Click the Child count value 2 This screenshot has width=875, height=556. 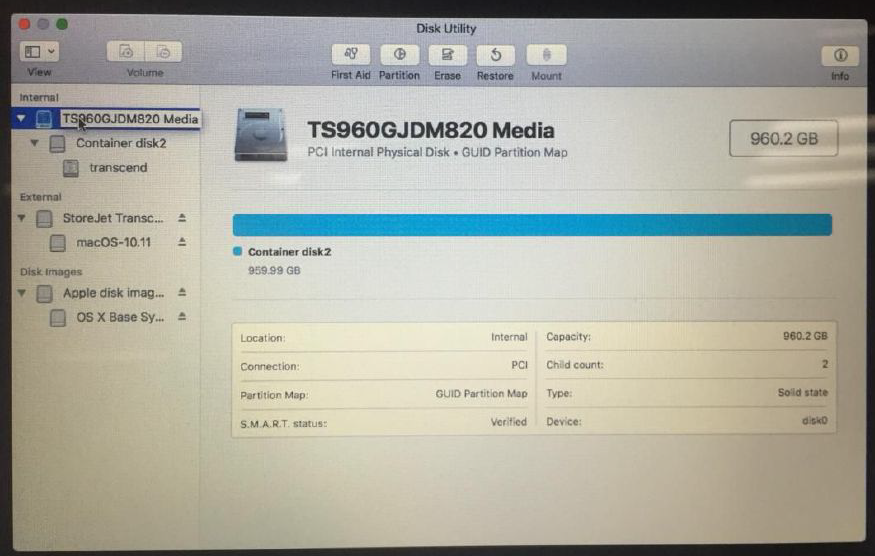(x=825, y=364)
